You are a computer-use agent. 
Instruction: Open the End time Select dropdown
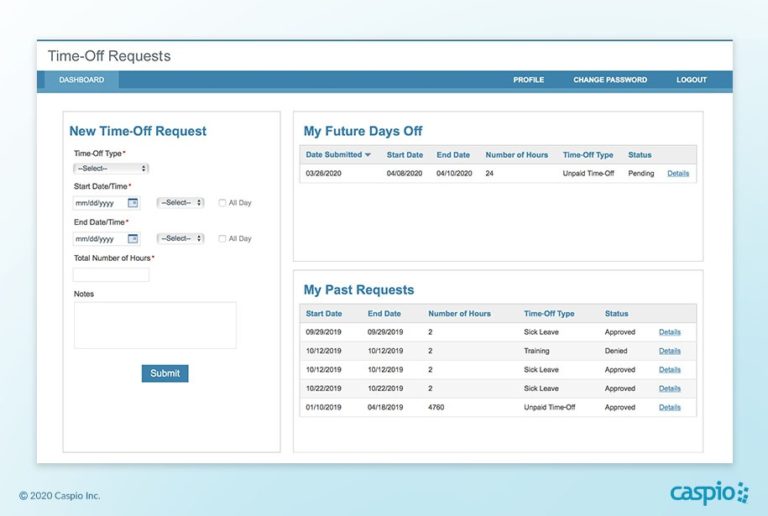point(180,239)
